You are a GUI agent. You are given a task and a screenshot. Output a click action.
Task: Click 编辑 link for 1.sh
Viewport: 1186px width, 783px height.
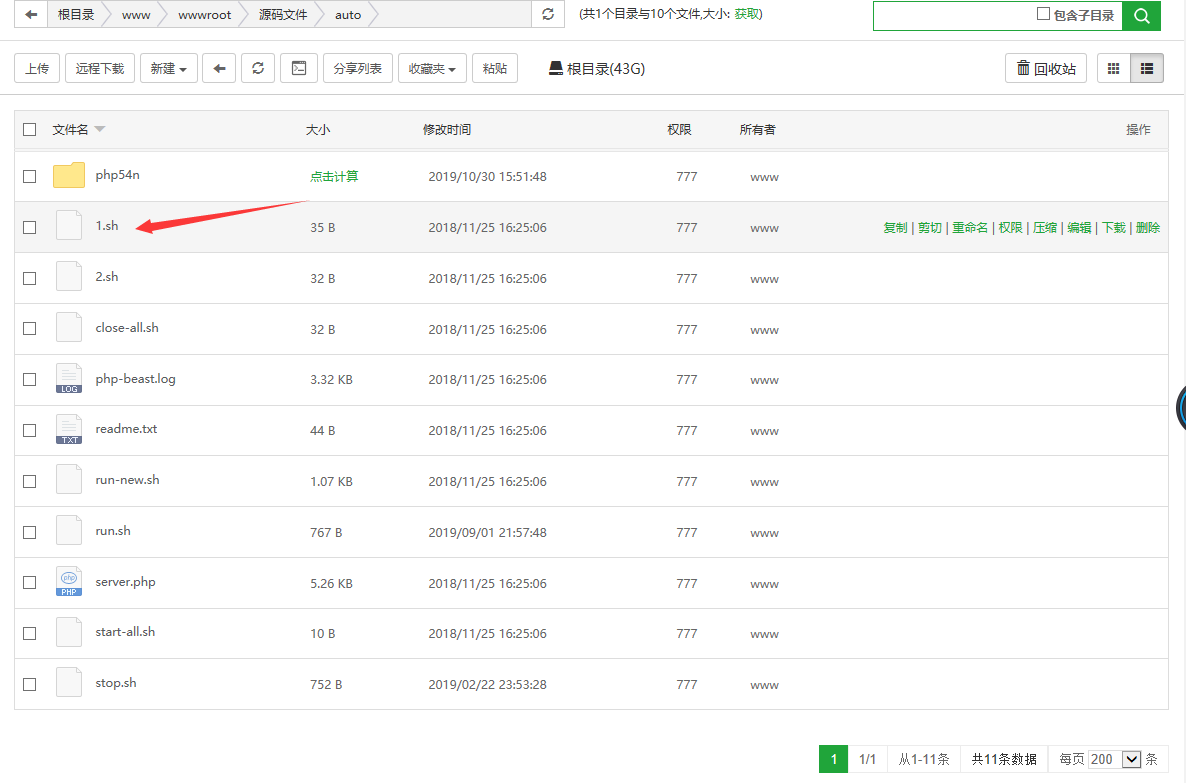coord(1079,228)
